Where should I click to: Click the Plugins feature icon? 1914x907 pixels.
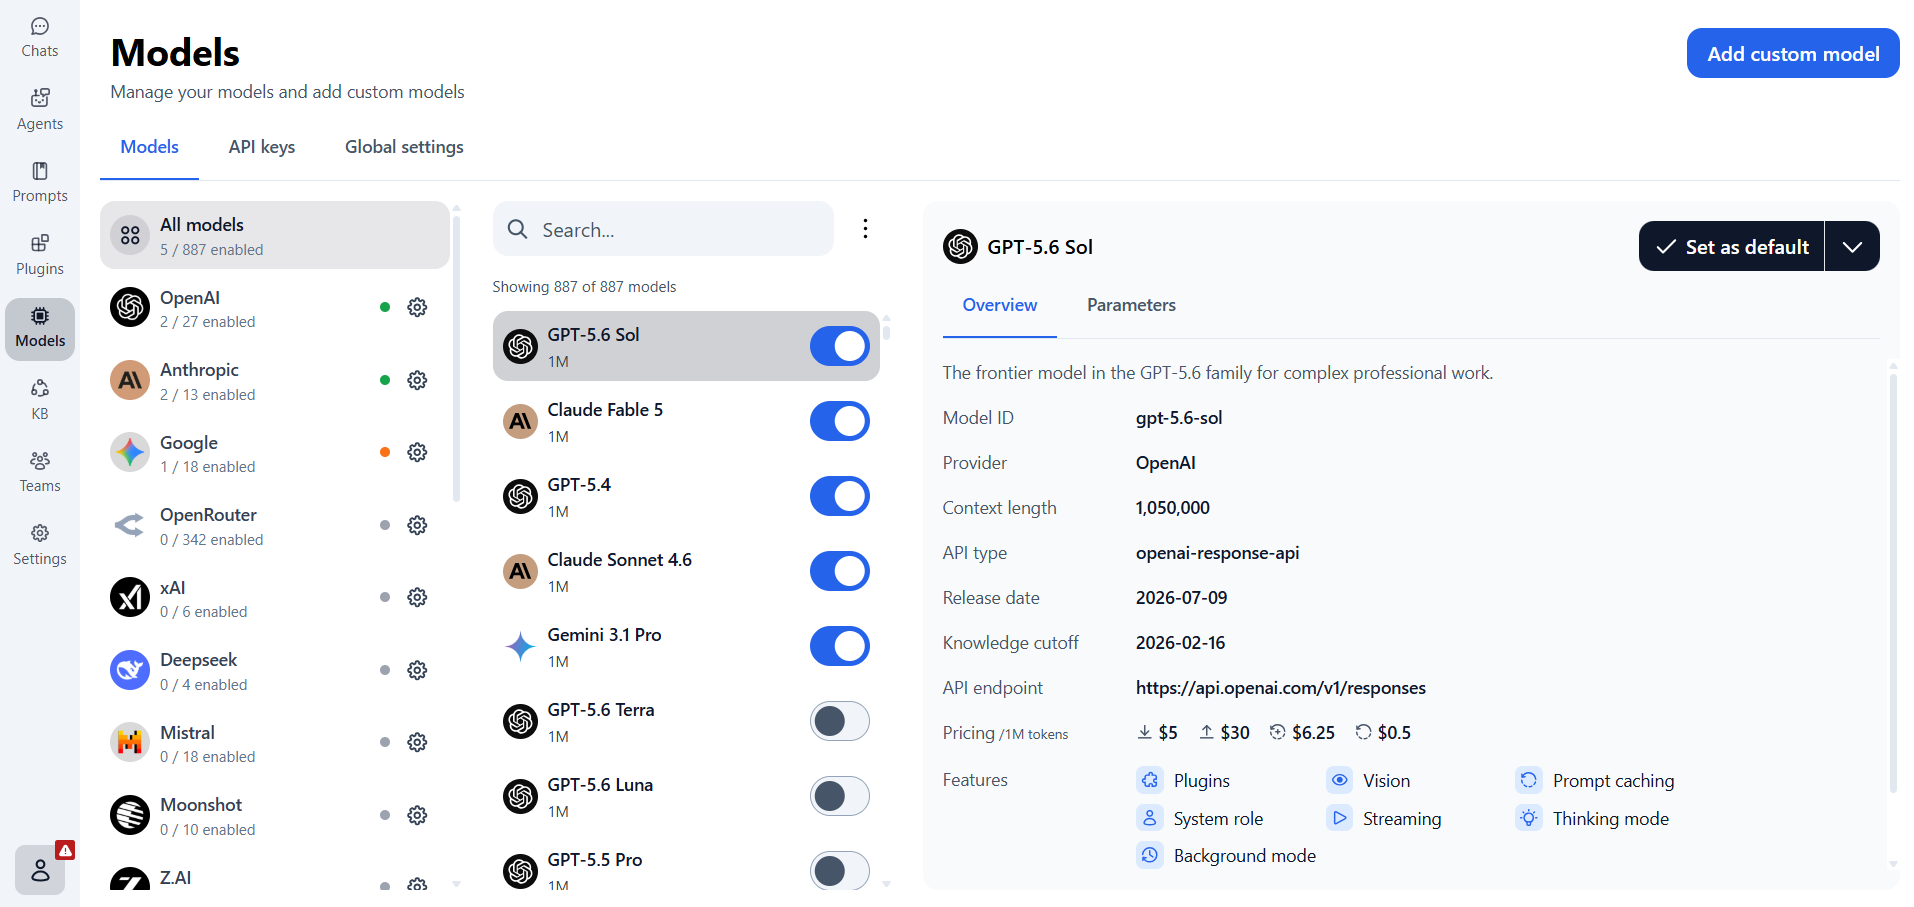click(1150, 780)
